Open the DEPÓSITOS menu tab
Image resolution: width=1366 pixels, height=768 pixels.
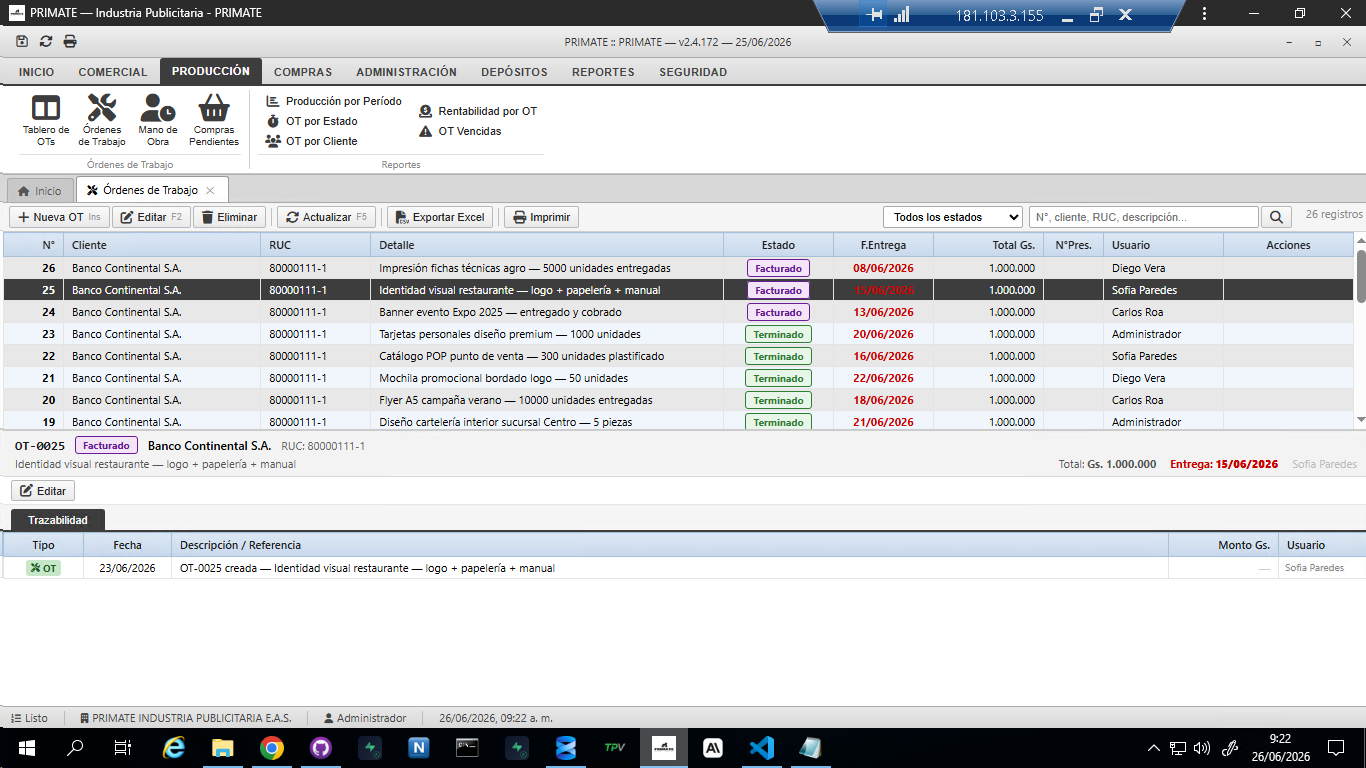[x=514, y=72]
